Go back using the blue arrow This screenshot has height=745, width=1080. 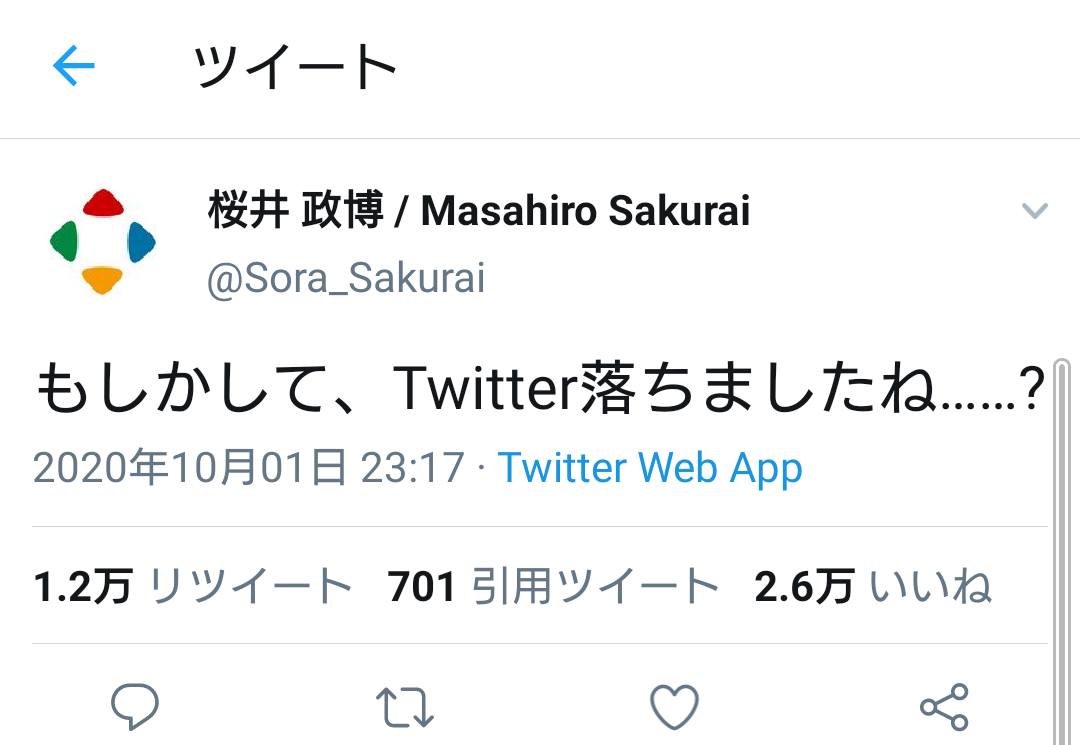coord(73,67)
